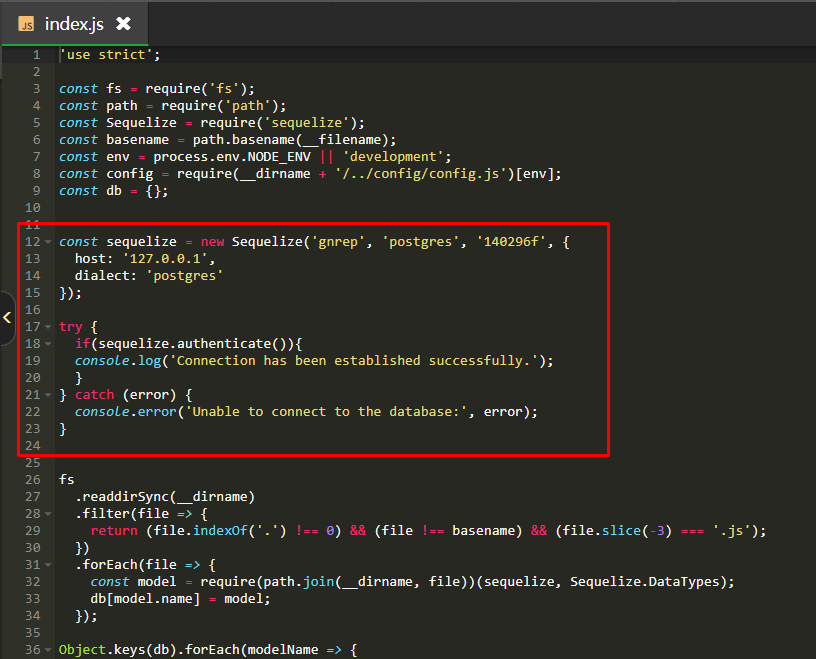
Task: Select line number 10 in the gutter
Action: pos(32,208)
